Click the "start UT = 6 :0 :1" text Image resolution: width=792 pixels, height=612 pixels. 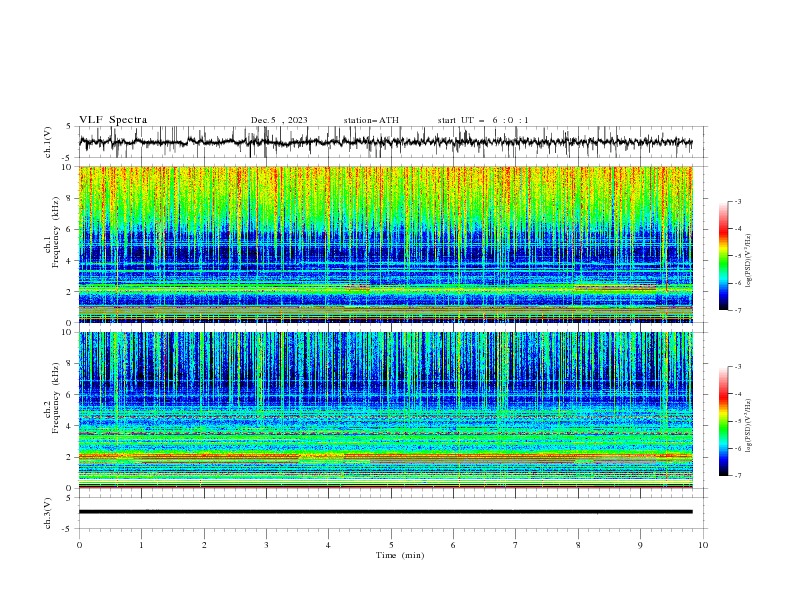pyautogui.click(x=483, y=120)
